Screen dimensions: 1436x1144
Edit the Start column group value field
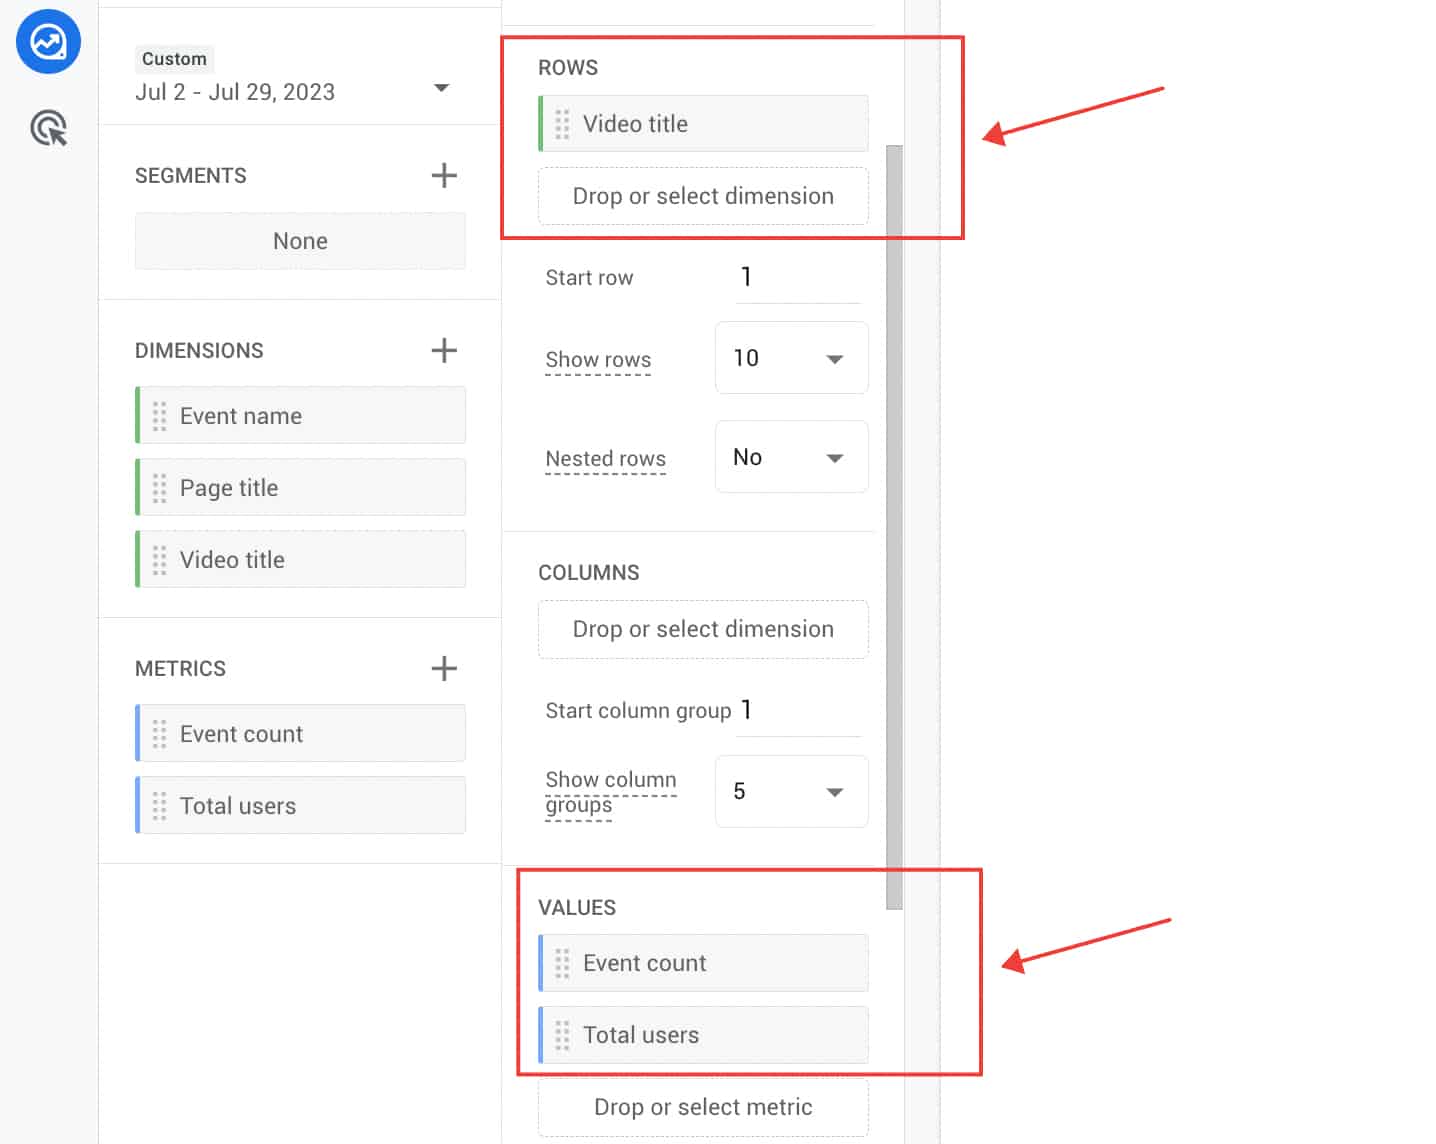coord(798,710)
